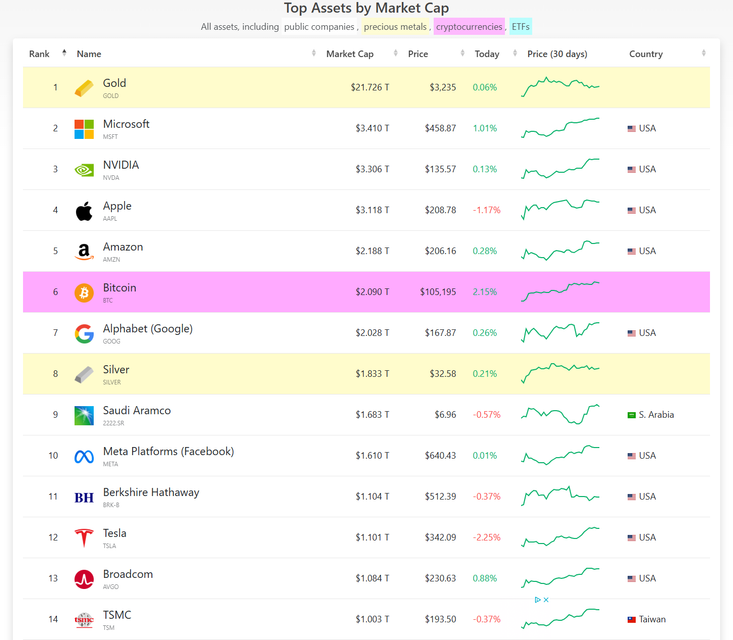Sort by Market Cap column arrows
733x640 pixels.
[x=395, y=53]
